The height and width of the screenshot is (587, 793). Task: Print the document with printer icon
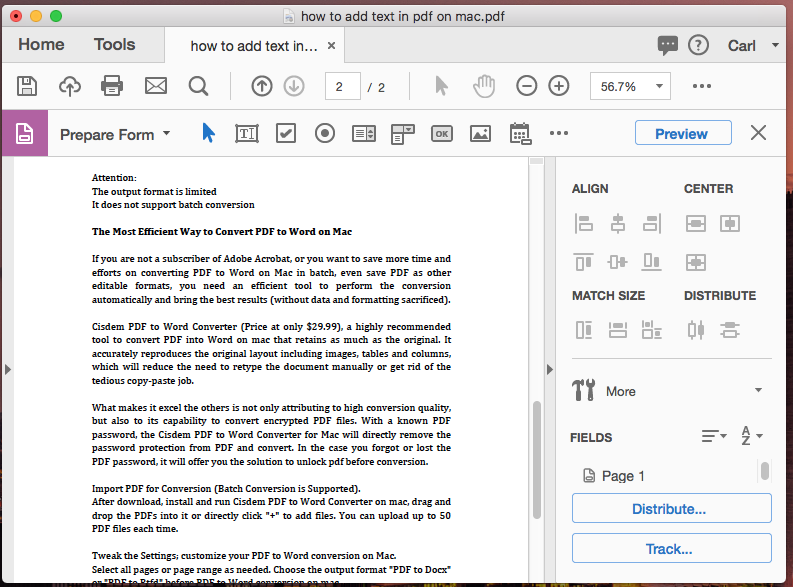pos(112,86)
